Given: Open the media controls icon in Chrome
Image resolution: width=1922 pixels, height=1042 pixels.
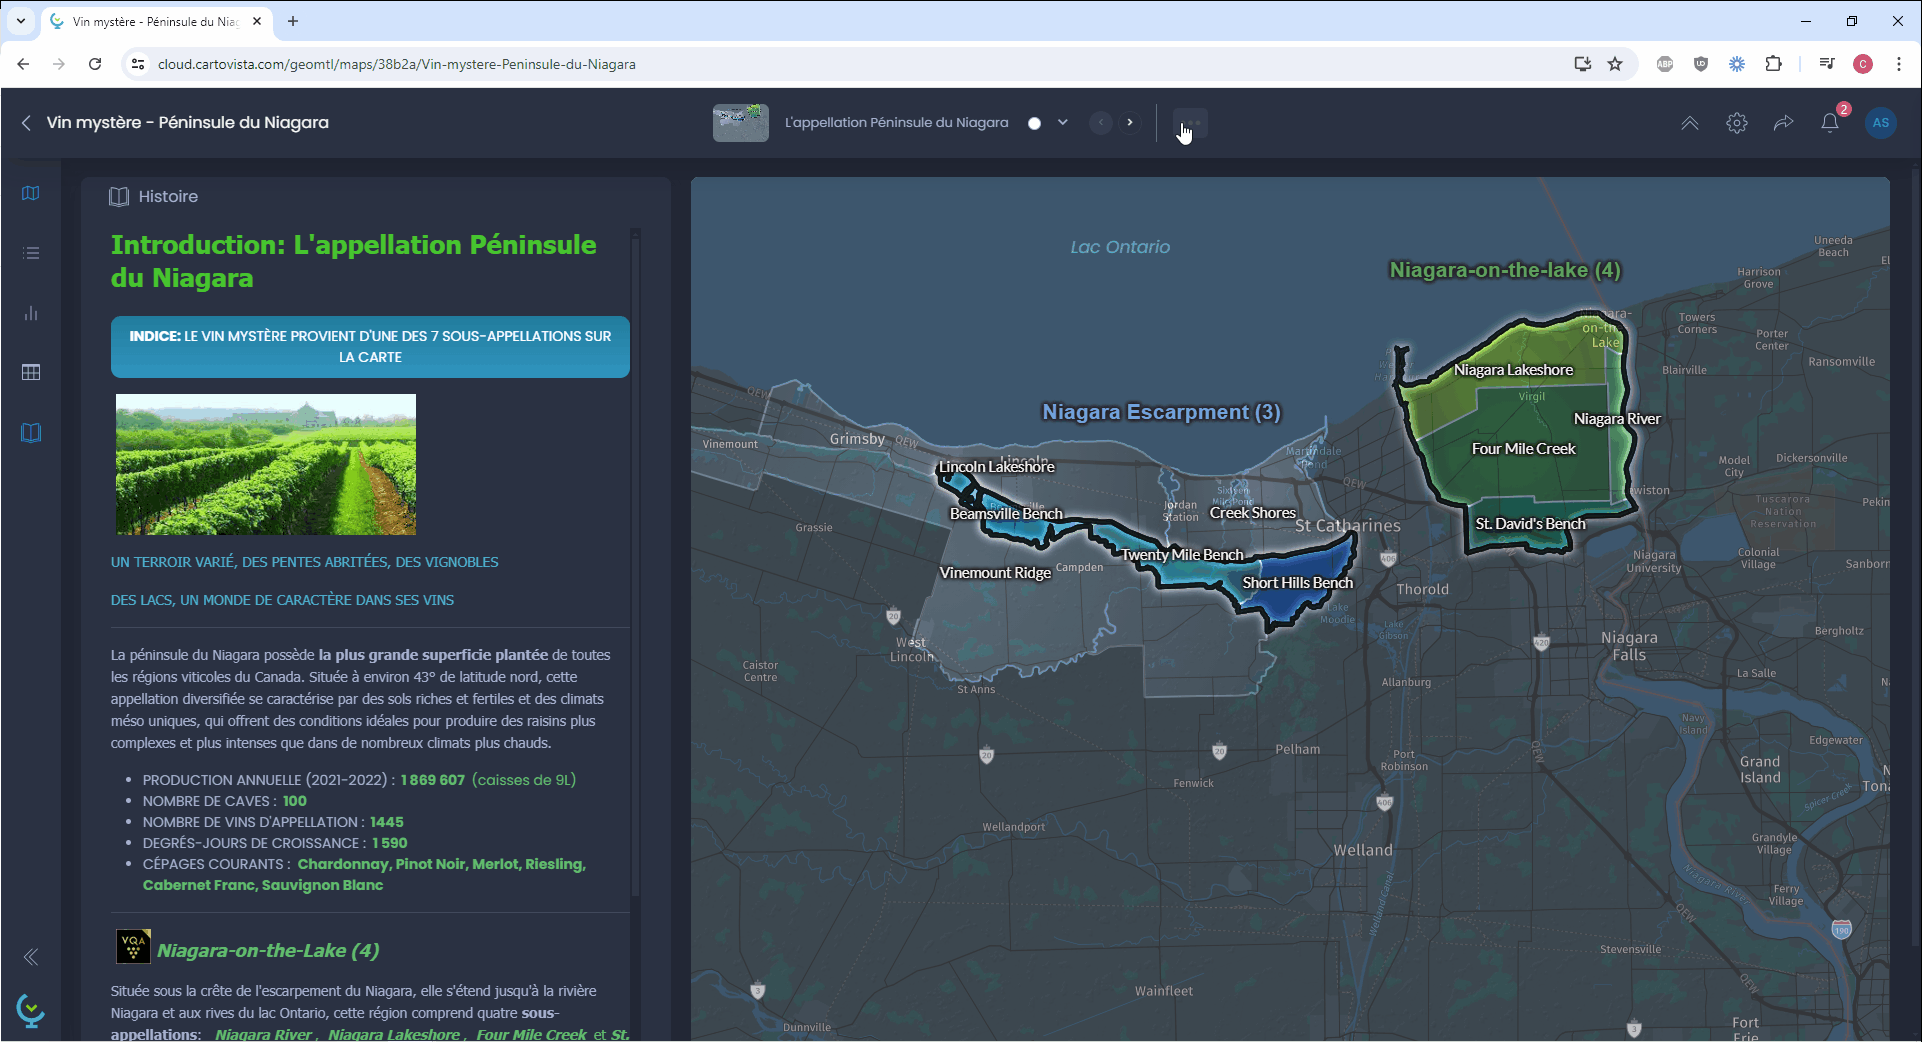Looking at the screenshot, I should click(x=1827, y=64).
